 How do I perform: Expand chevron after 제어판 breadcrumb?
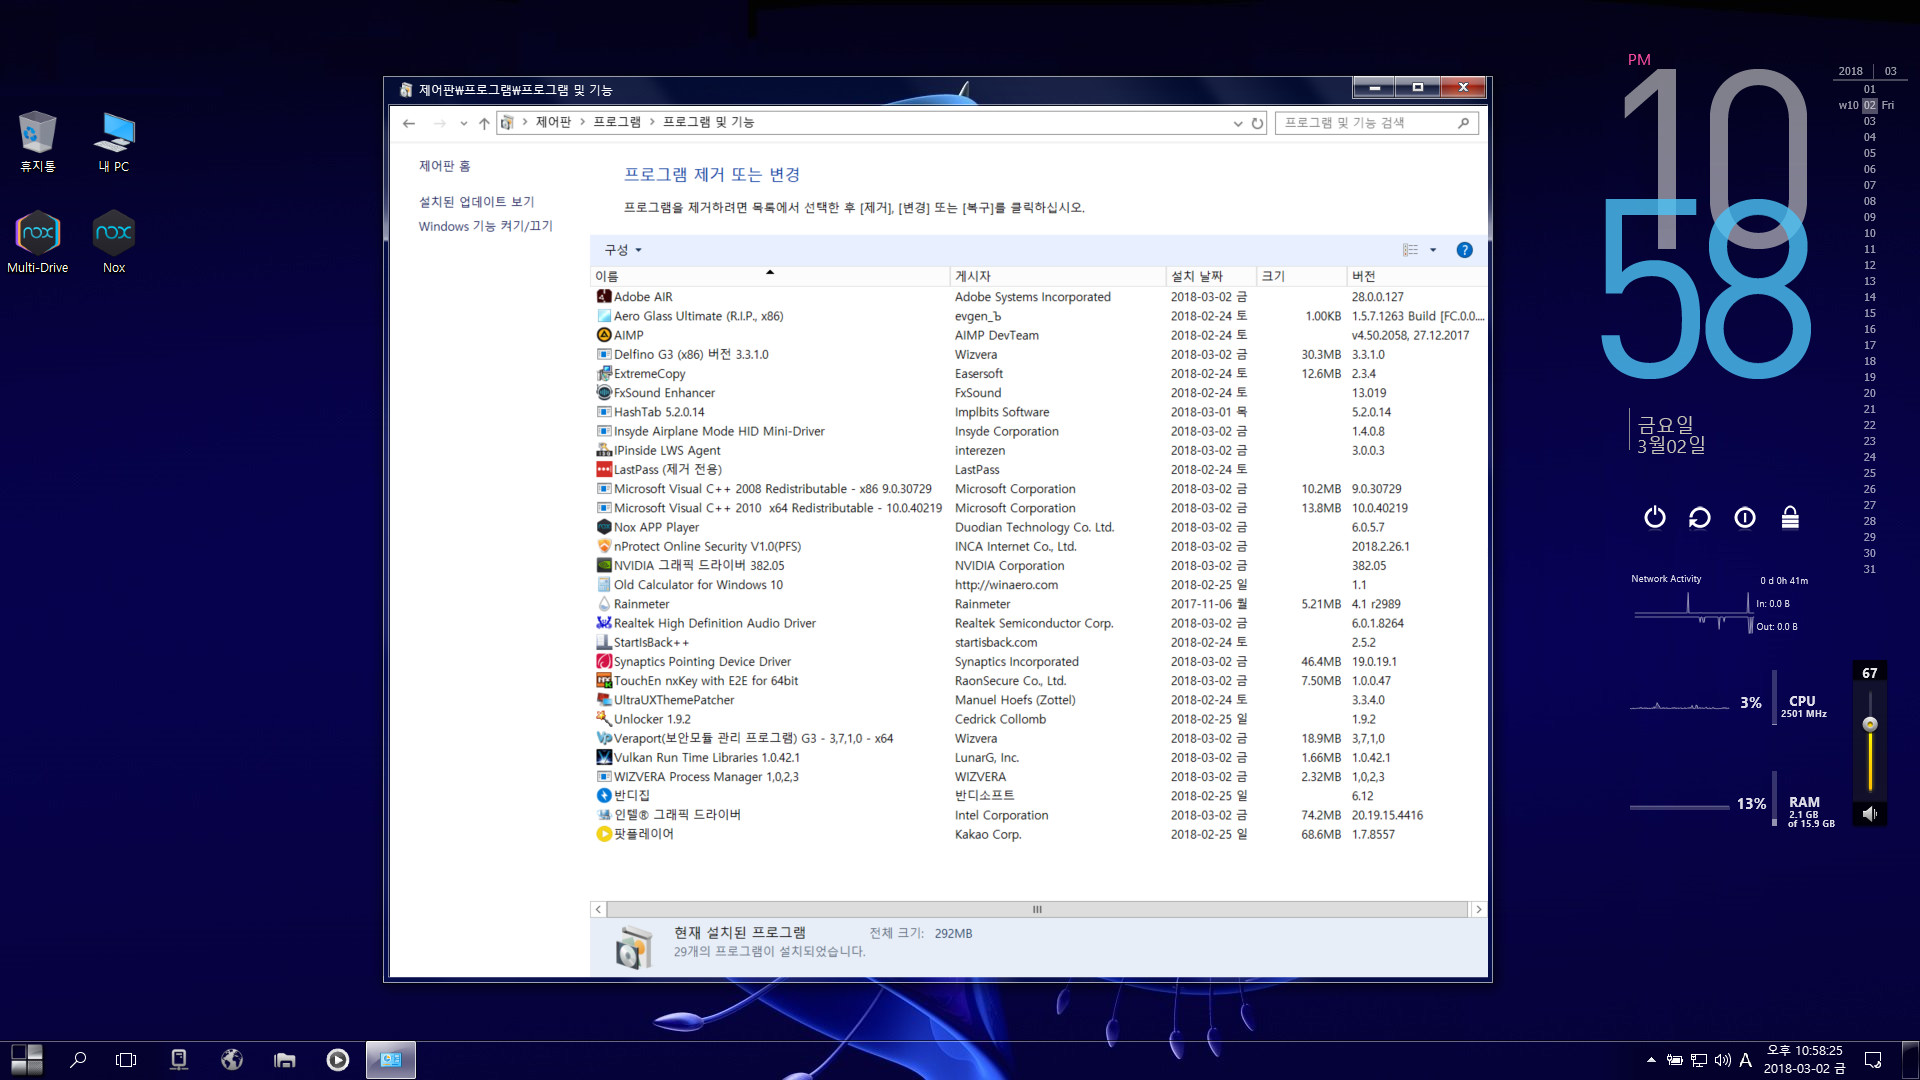(582, 122)
